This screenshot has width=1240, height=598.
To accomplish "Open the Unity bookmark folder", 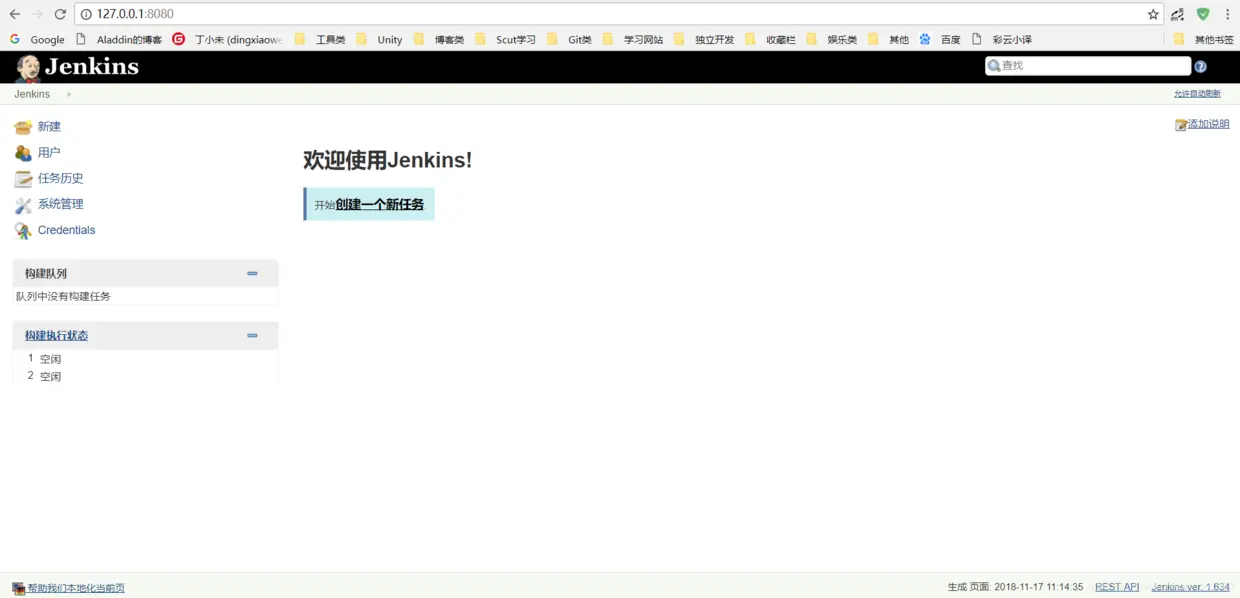I will click(379, 40).
